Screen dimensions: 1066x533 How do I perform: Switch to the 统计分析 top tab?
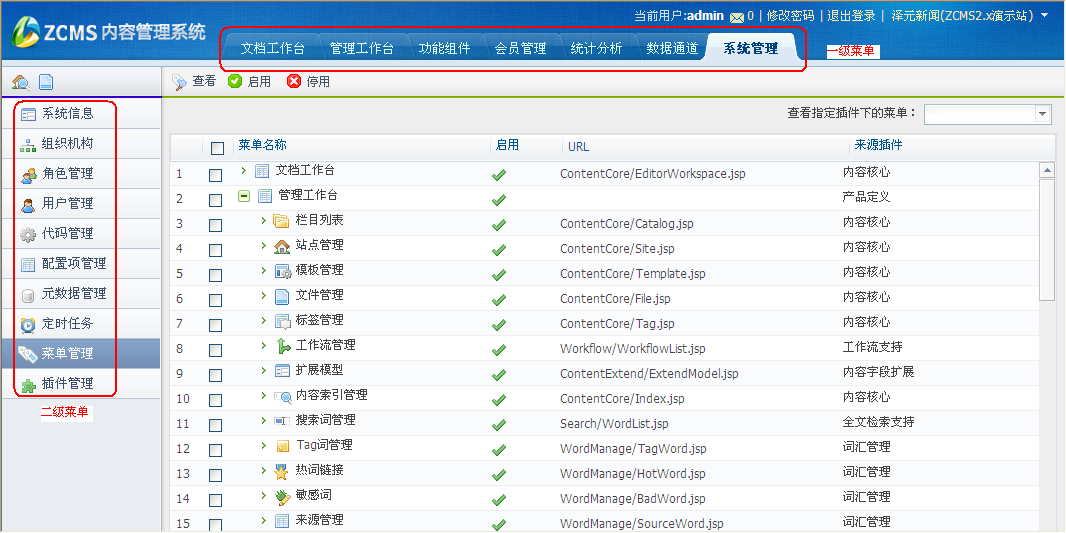point(596,48)
